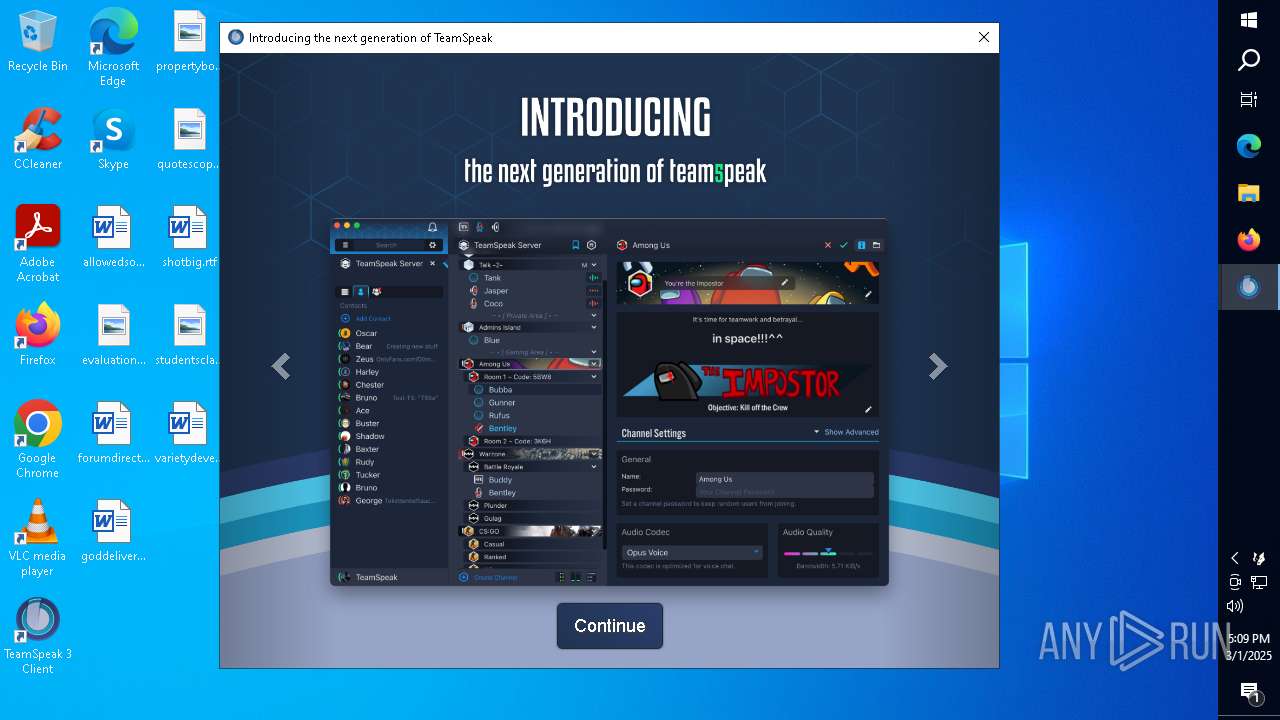The height and width of the screenshot is (720, 1280).
Task: Launch CCleaner from desktop
Action: pos(38,139)
